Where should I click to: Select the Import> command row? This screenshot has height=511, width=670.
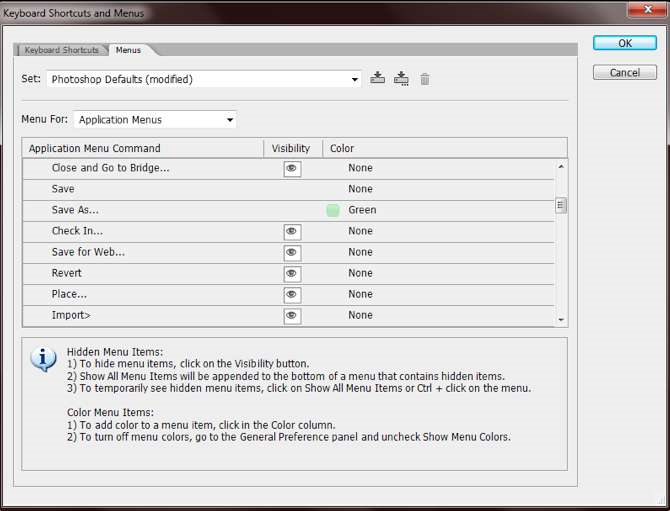coord(288,316)
